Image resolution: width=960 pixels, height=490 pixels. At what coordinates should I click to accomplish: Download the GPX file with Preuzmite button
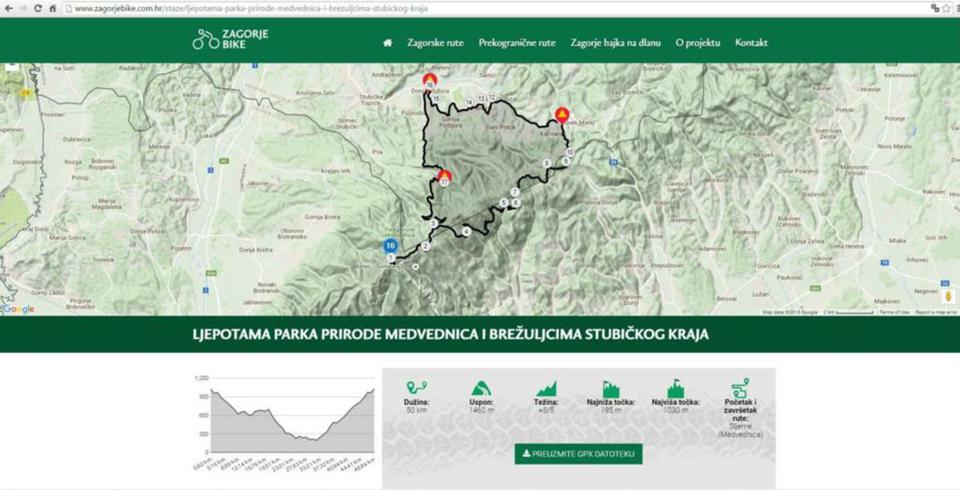point(578,454)
